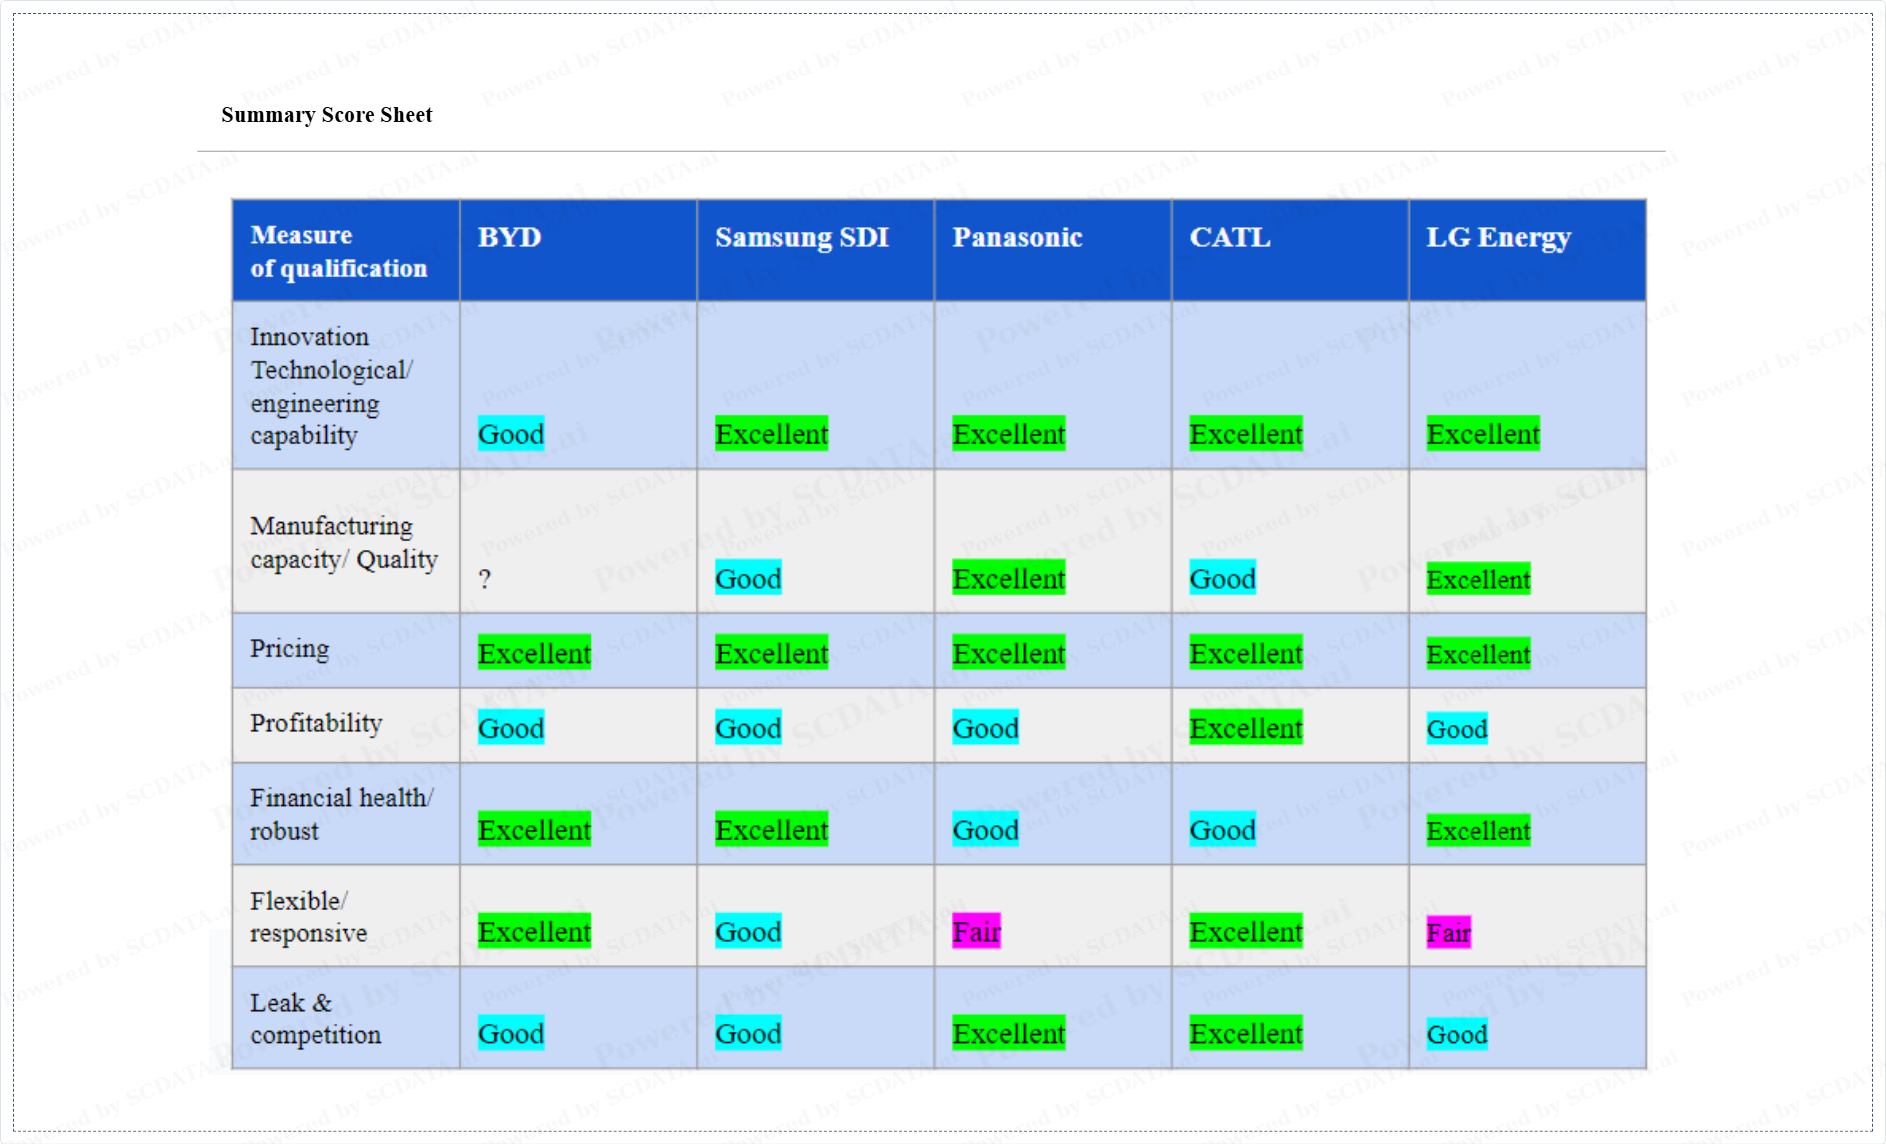Viewport: 1886px width, 1144px height.
Task: Click the Financial health/ robust row label
Action: (341, 814)
